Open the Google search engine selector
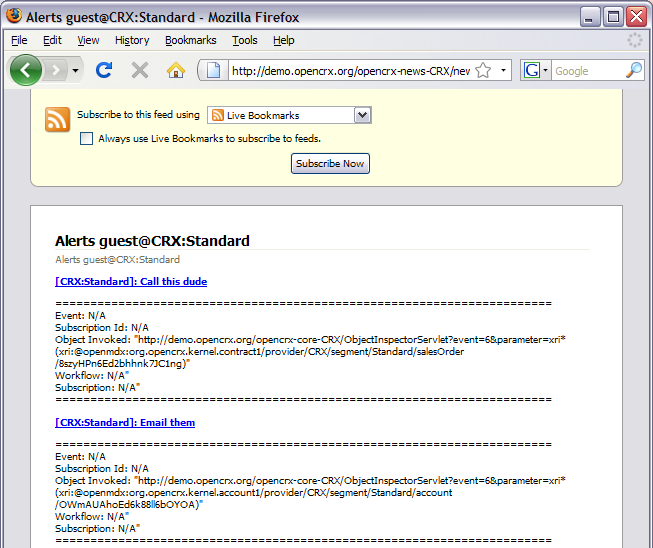 tap(535, 70)
